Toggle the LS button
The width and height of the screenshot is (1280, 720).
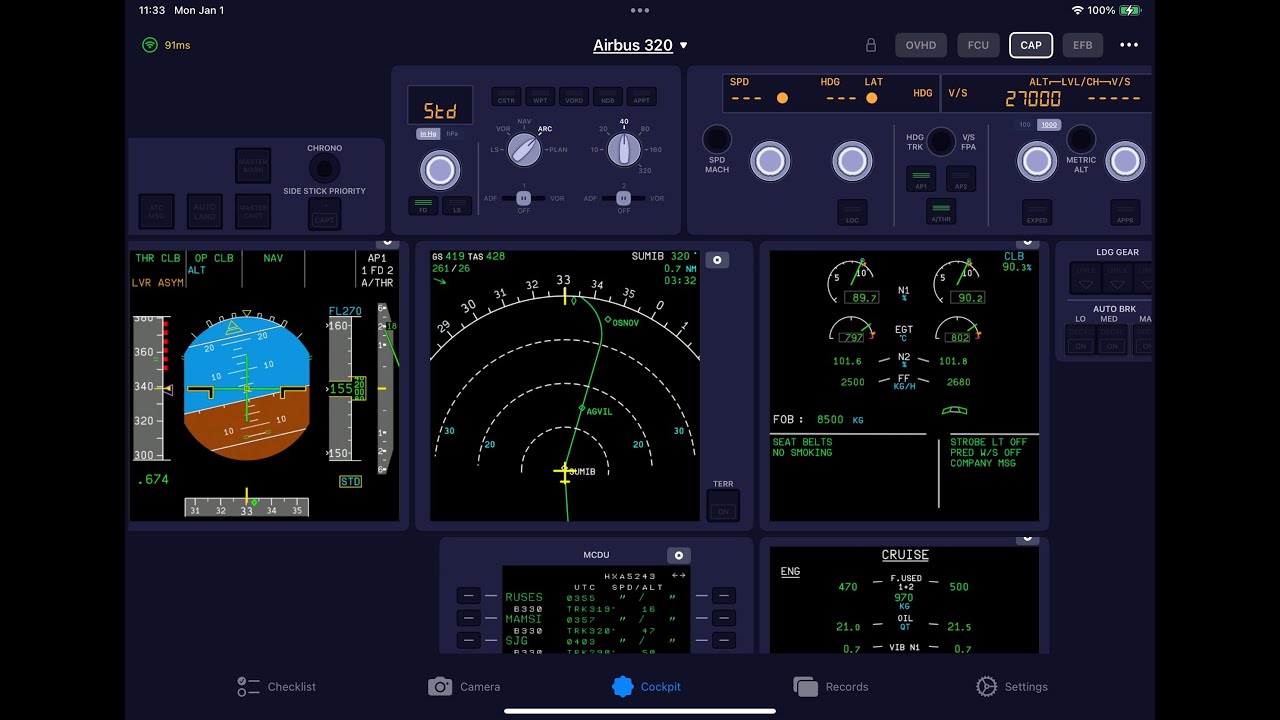457,205
